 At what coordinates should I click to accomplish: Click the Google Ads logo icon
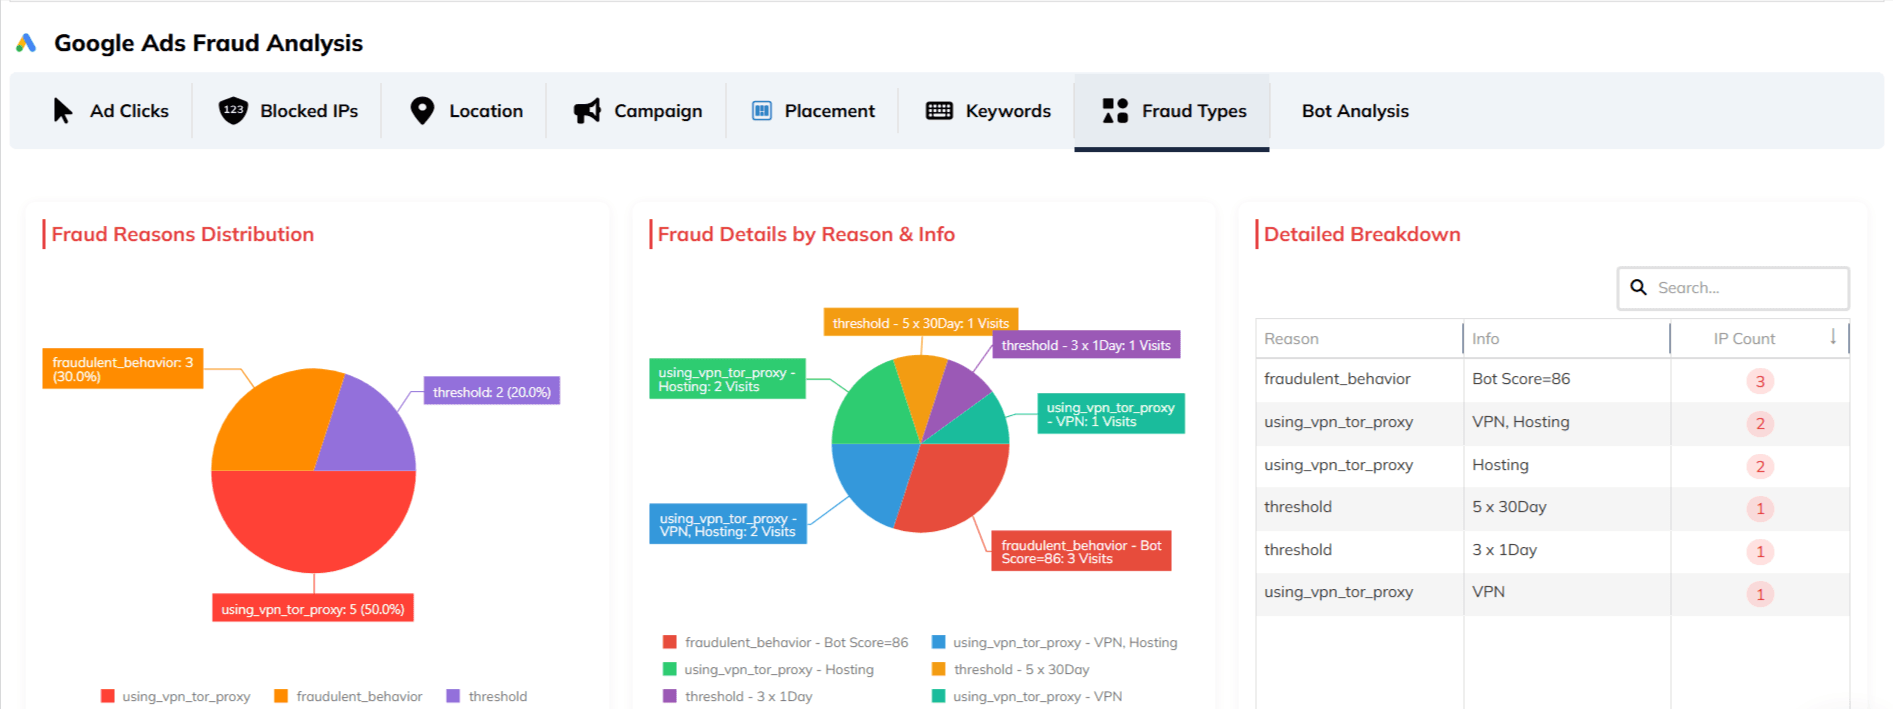coord(26,43)
